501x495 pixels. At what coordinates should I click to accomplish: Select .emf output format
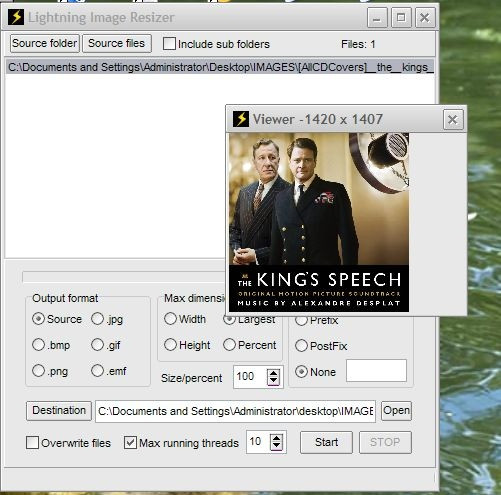click(x=97, y=371)
